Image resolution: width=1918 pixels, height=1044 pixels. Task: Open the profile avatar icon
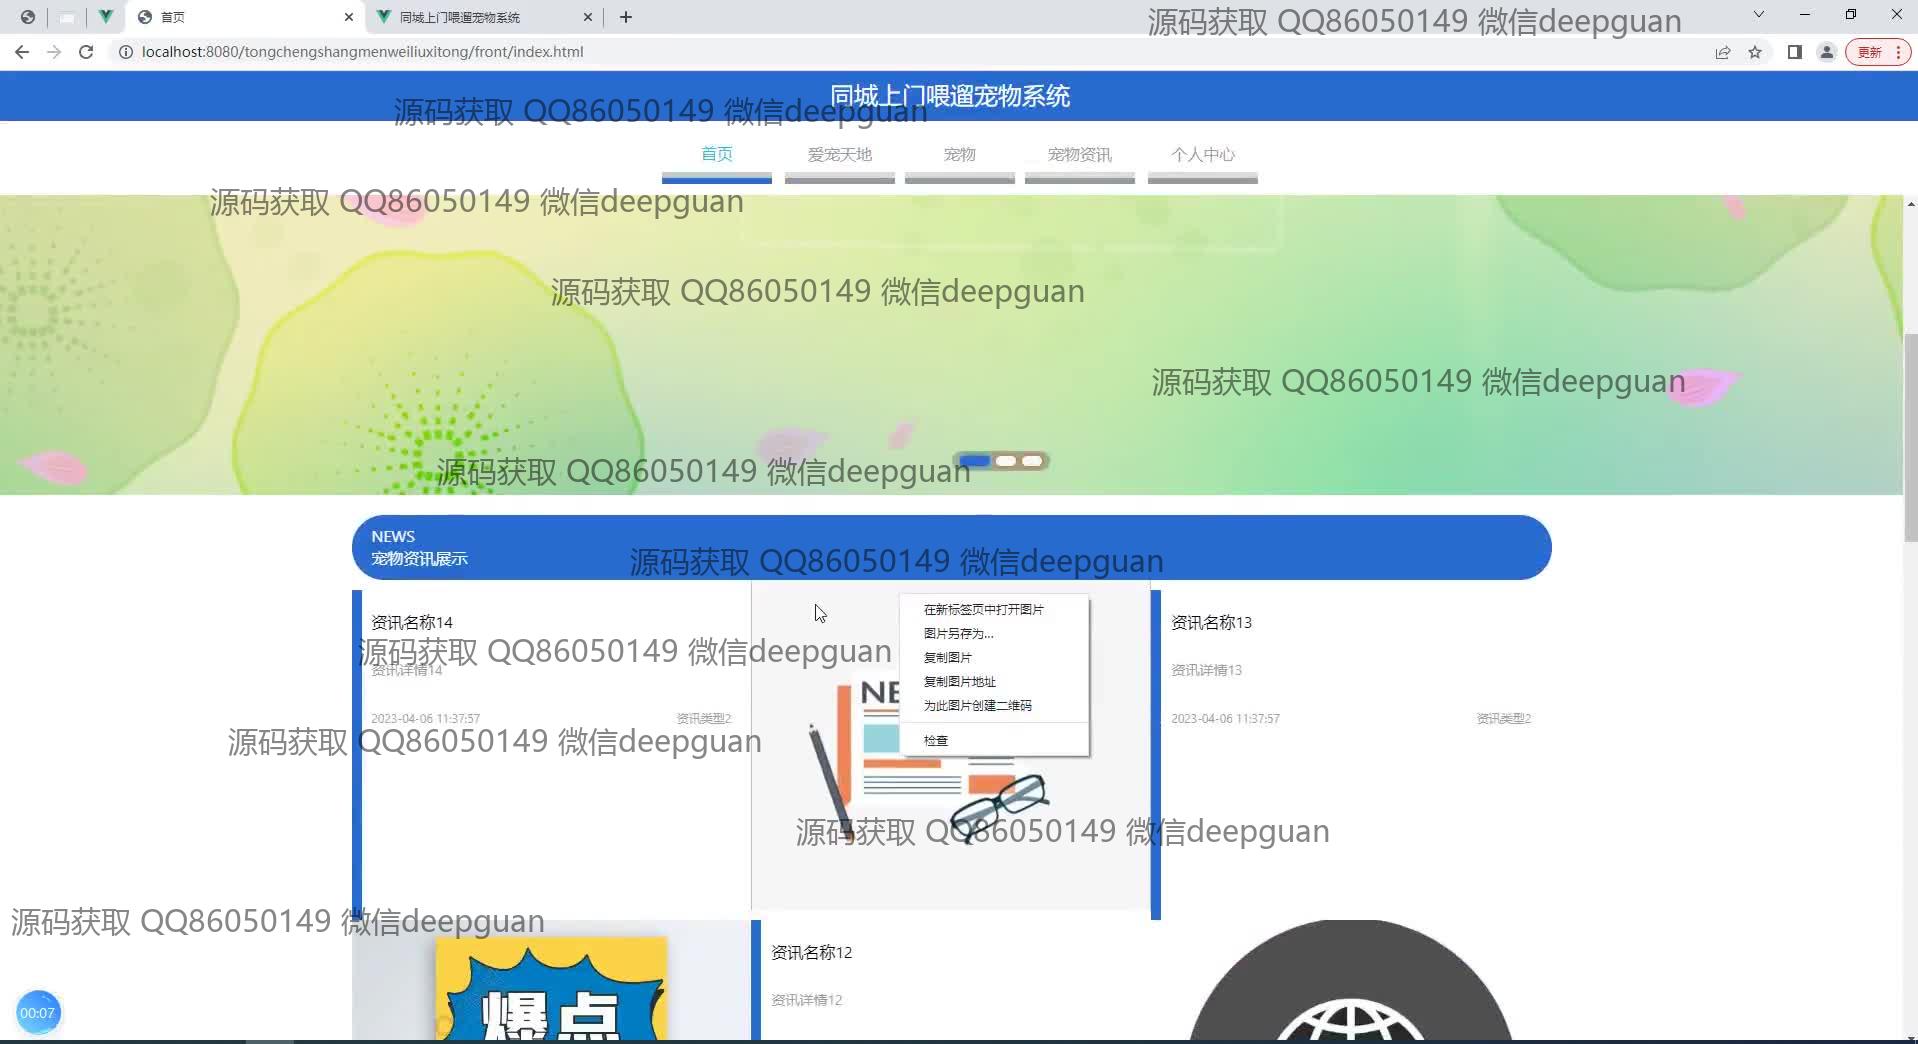[1827, 52]
